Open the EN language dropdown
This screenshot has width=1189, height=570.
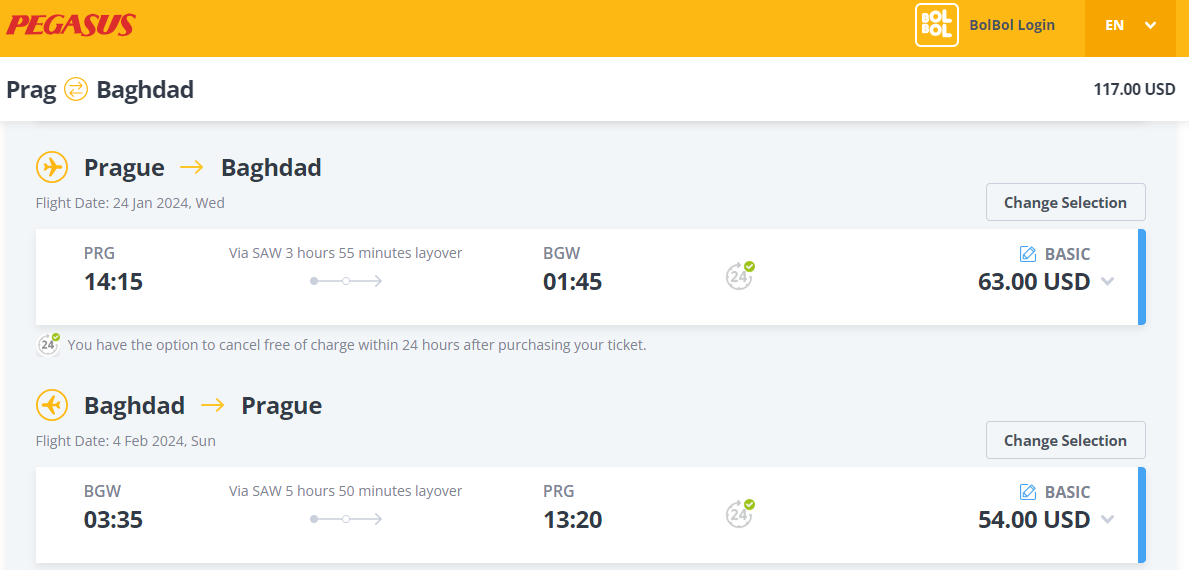point(1131,25)
